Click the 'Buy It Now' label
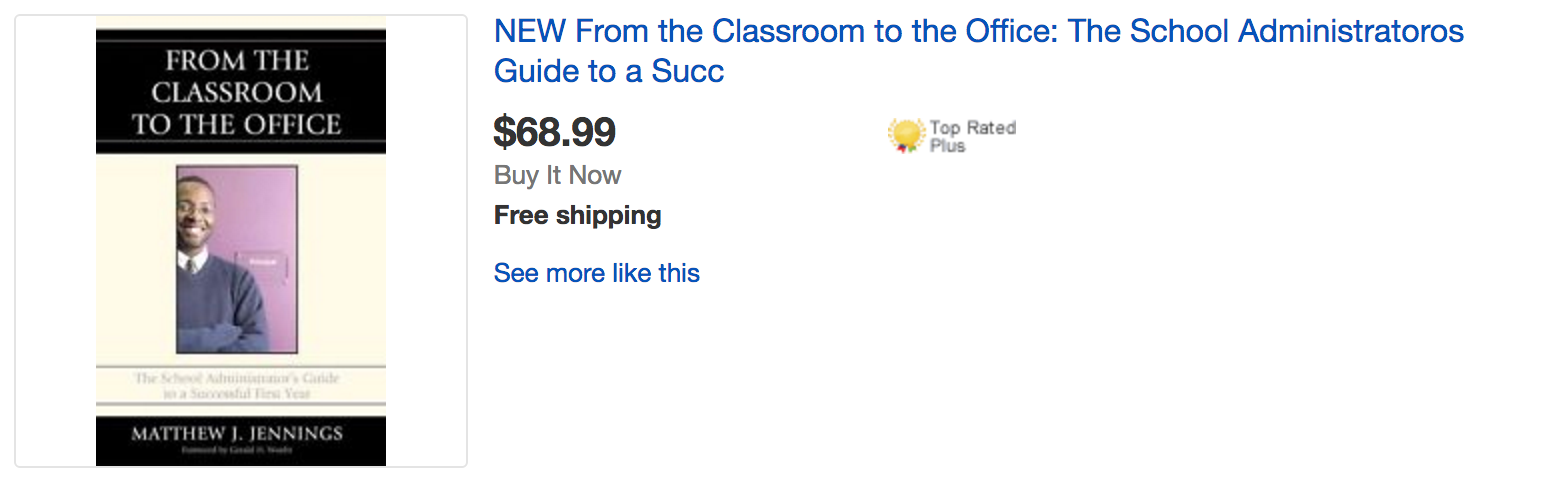Viewport: 1548px width, 484px height. click(x=557, y=175)
